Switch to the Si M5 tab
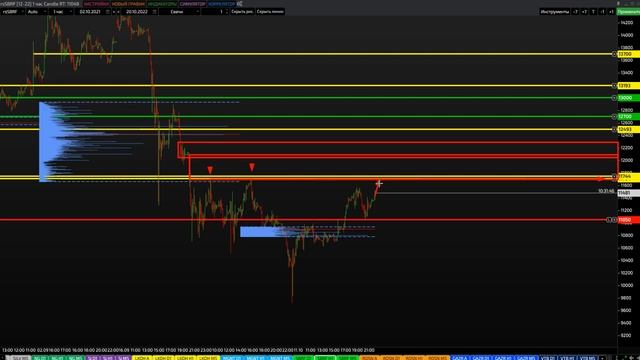 pyautogui.click(x=123, y=358)
